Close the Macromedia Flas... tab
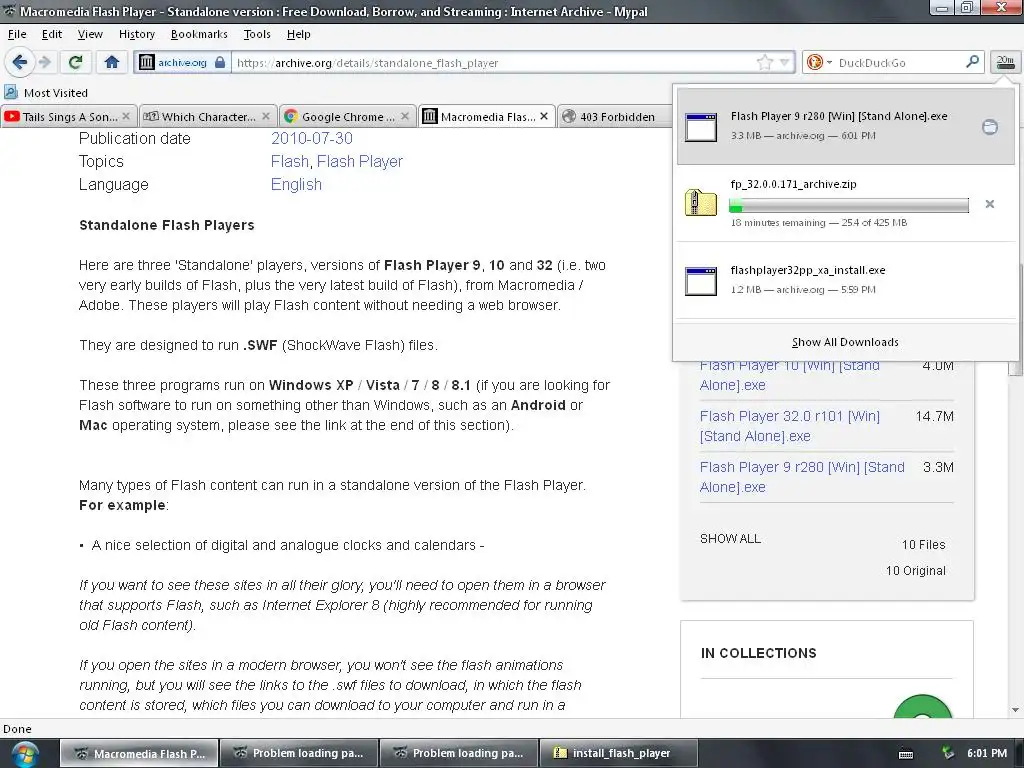This screenshot has height=768, width=1024. [x=544, y=116]
